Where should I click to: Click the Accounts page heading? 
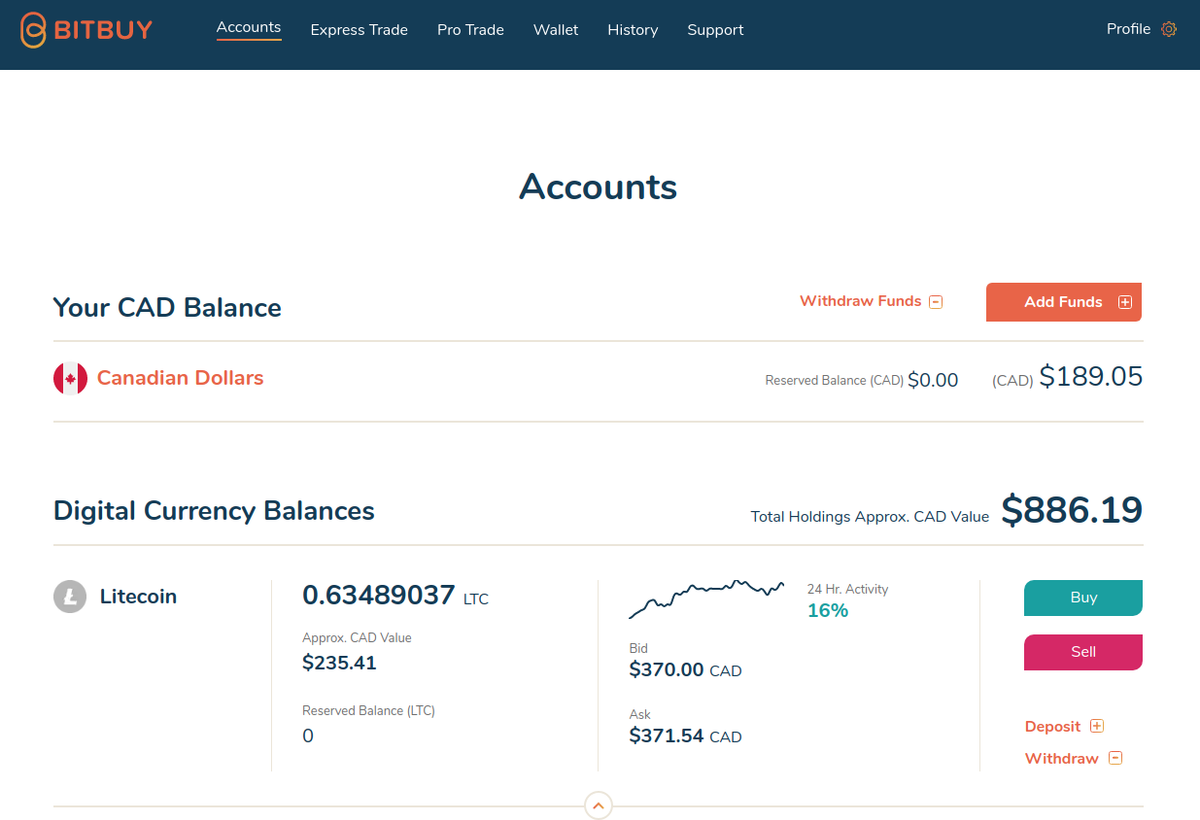[x=598, y=187]
